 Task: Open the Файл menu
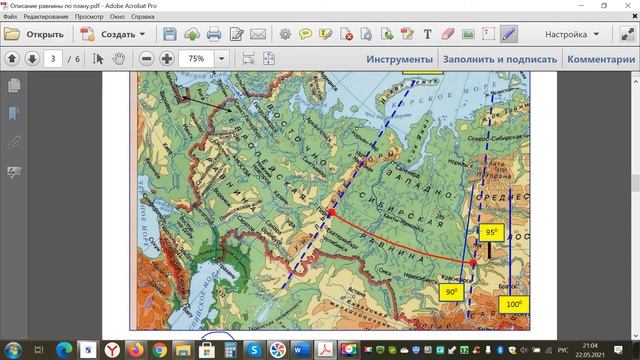click(x=10, y=17)
